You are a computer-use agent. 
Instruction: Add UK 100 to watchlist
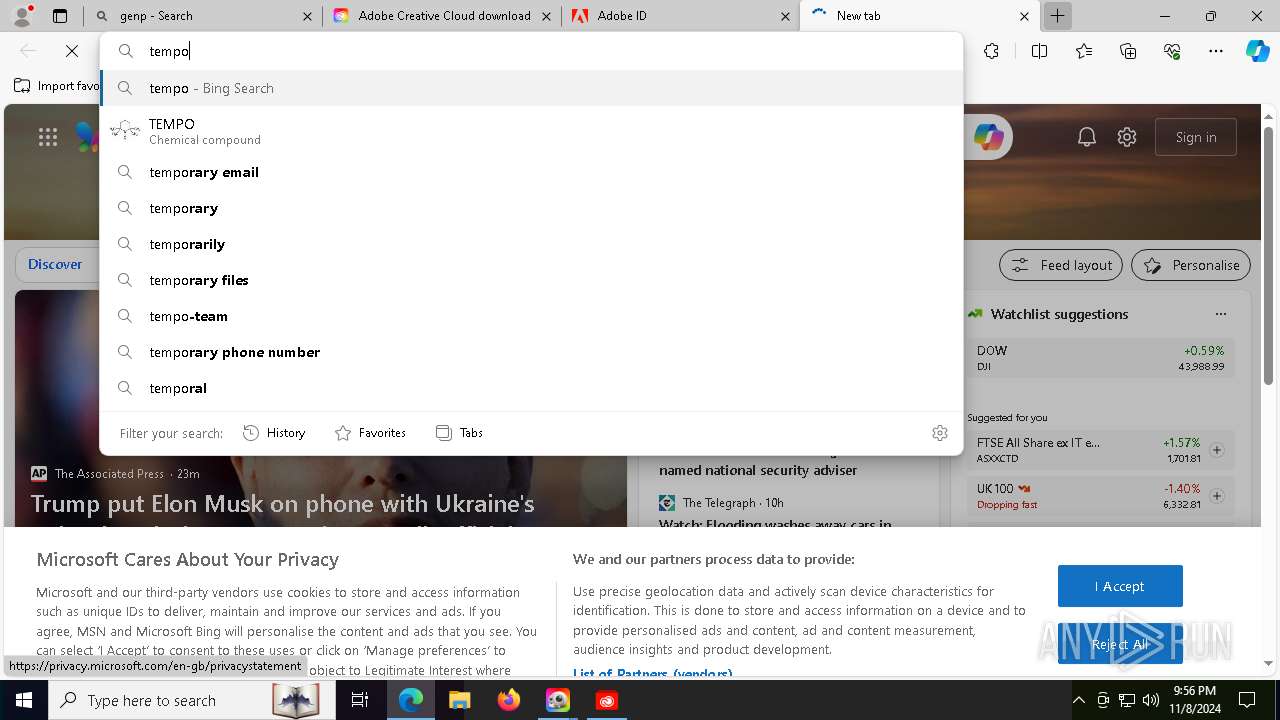point(1217,496)
